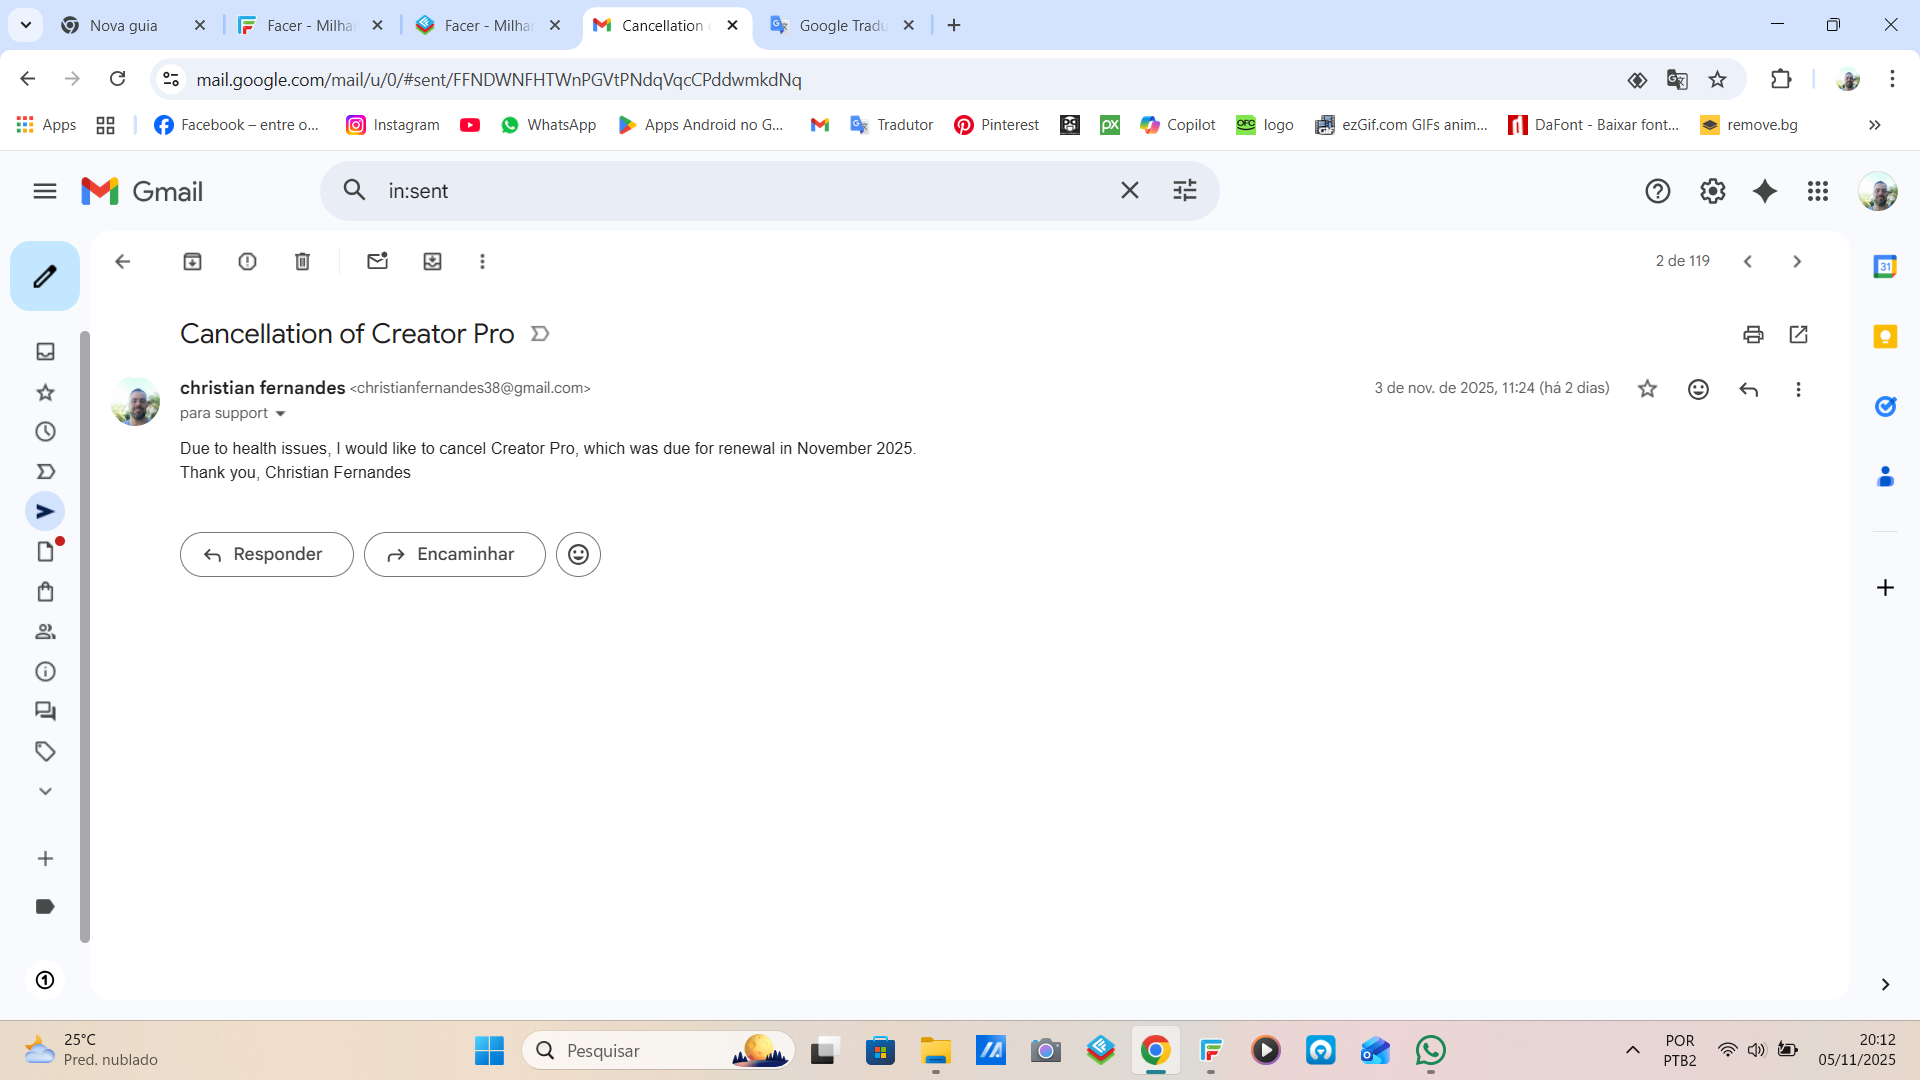Click the Responder button
The width and height of the screenshot is (1920, 1080).
click(266, 555)
